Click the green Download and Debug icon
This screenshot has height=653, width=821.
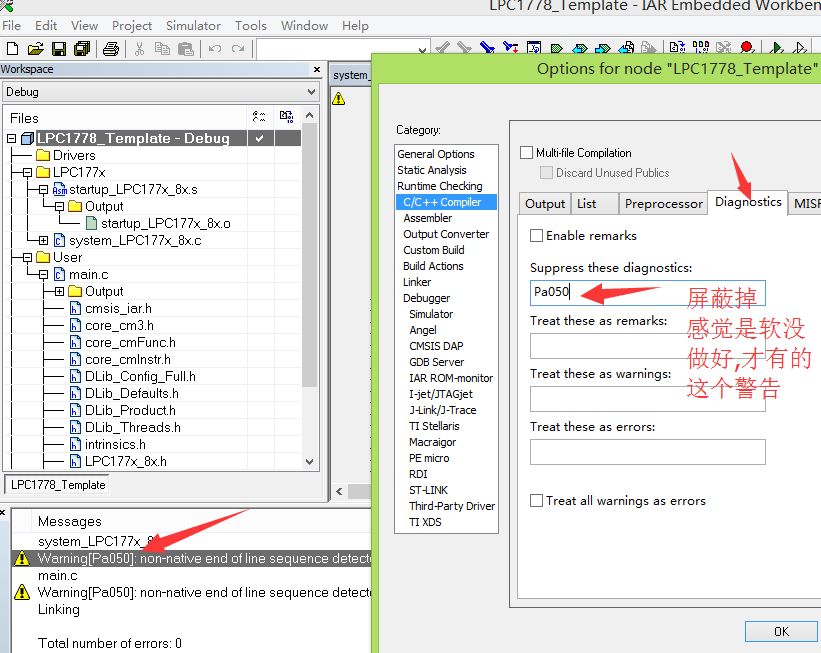(x=777, y=48)
